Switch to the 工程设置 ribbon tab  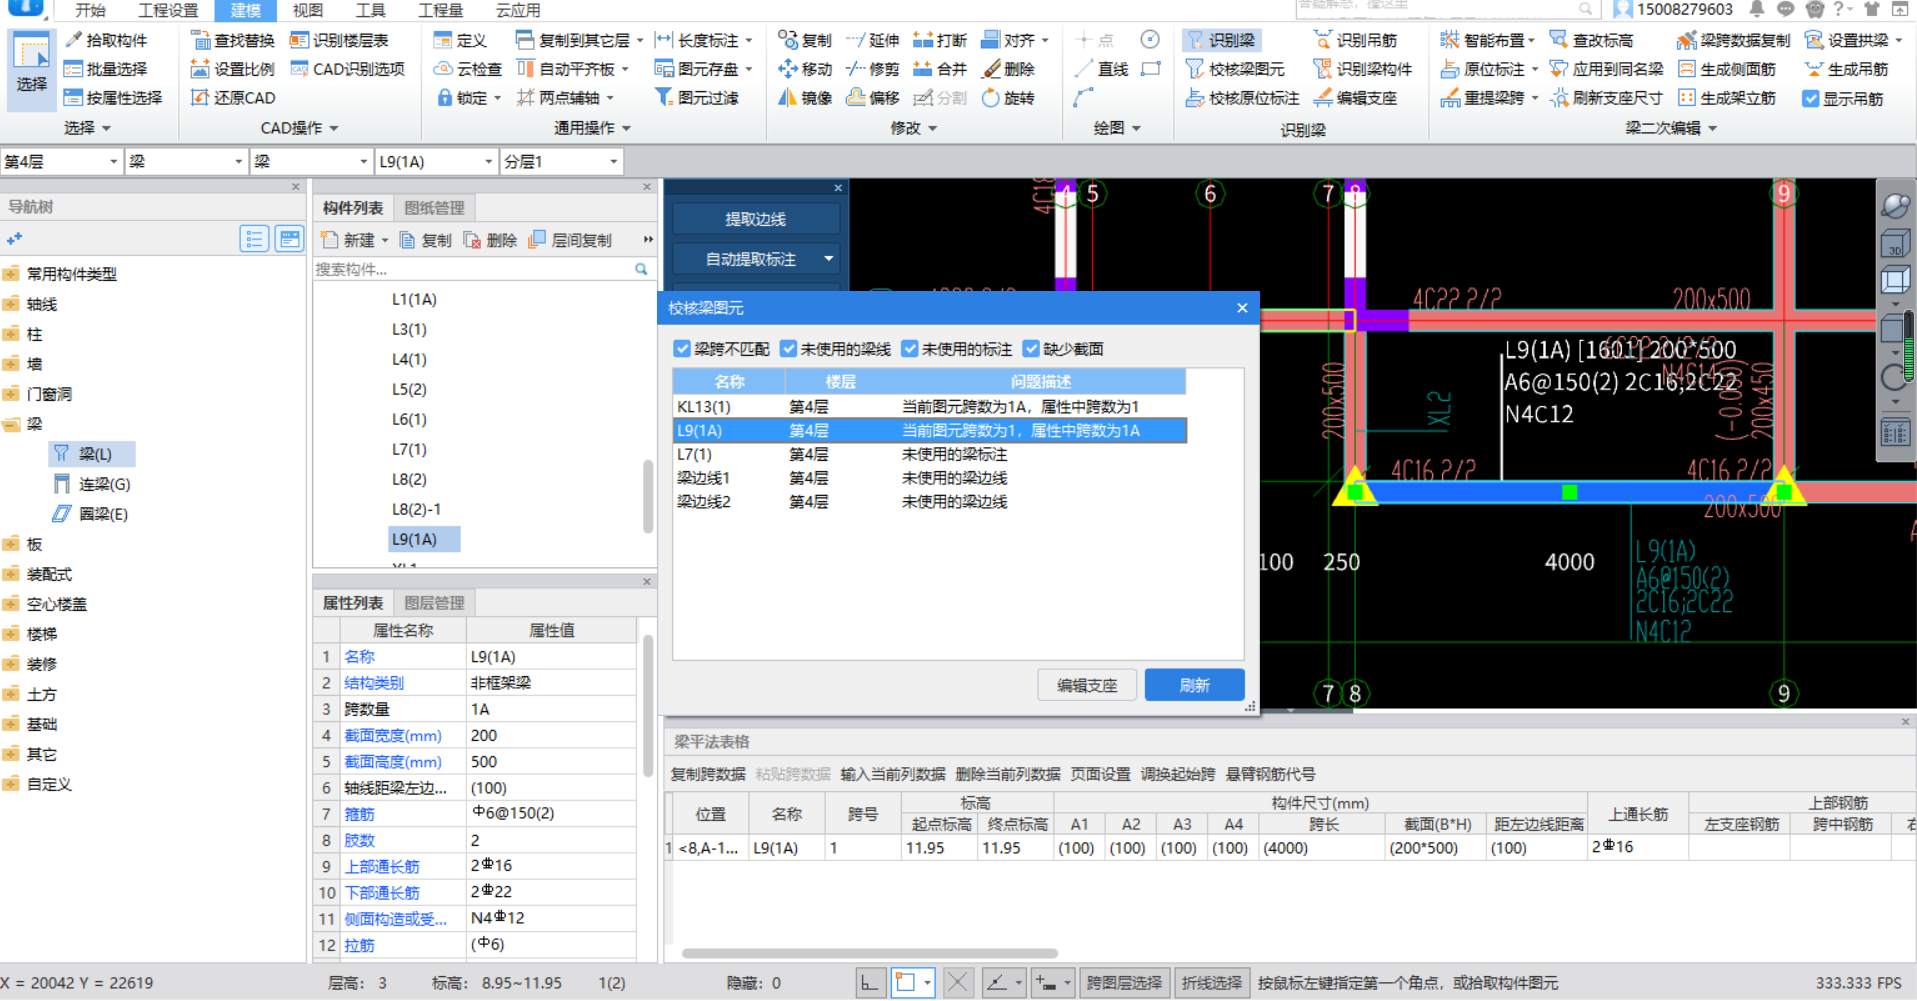(x=168, y=10)
